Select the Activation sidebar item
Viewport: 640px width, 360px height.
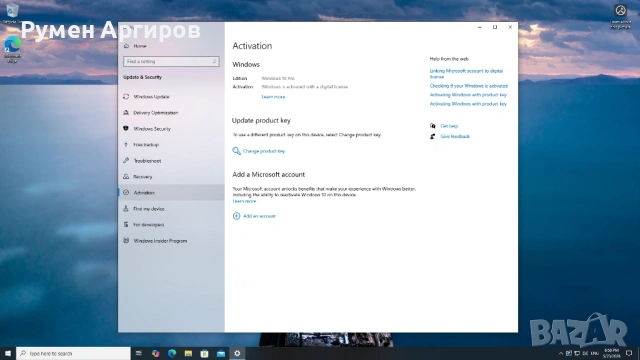point(171,193)
